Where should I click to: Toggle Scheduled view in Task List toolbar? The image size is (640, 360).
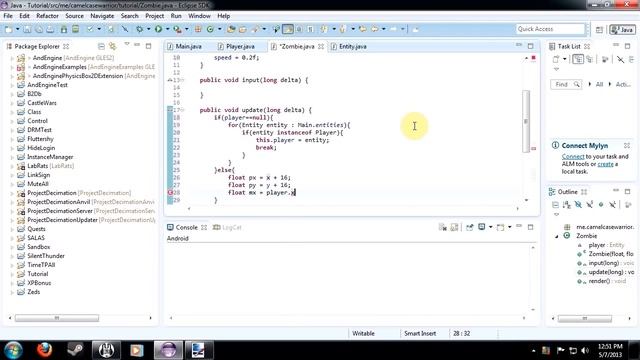[589, 59]
